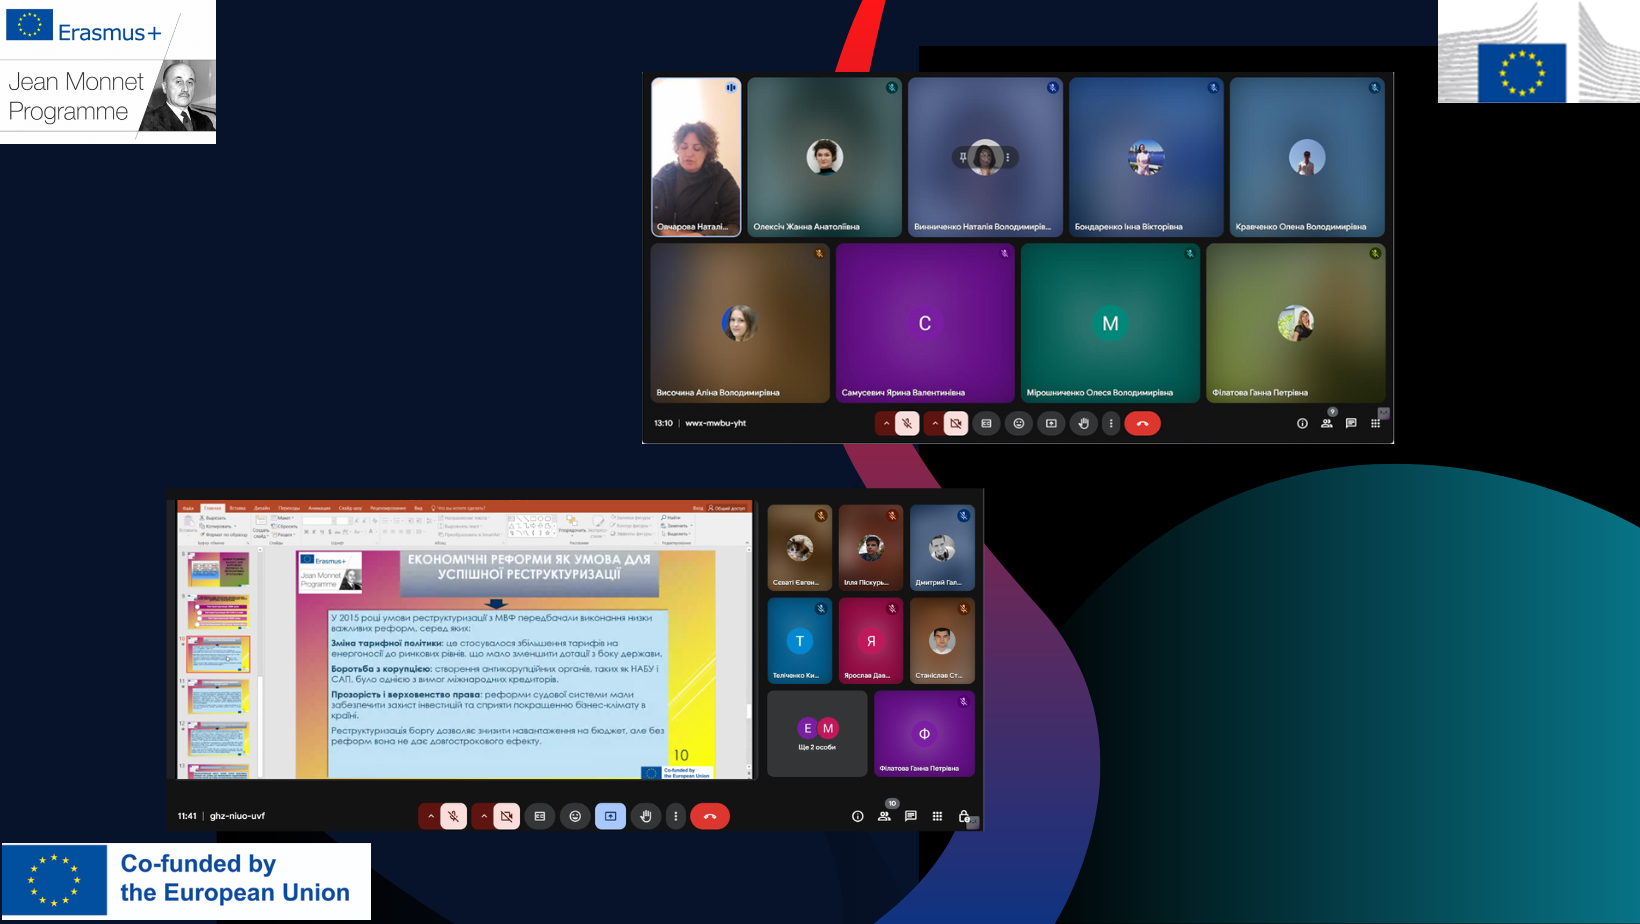Switch to PowerPoint Переходы ribbon tab
1640x924 pixels.
tap(289, 508)
